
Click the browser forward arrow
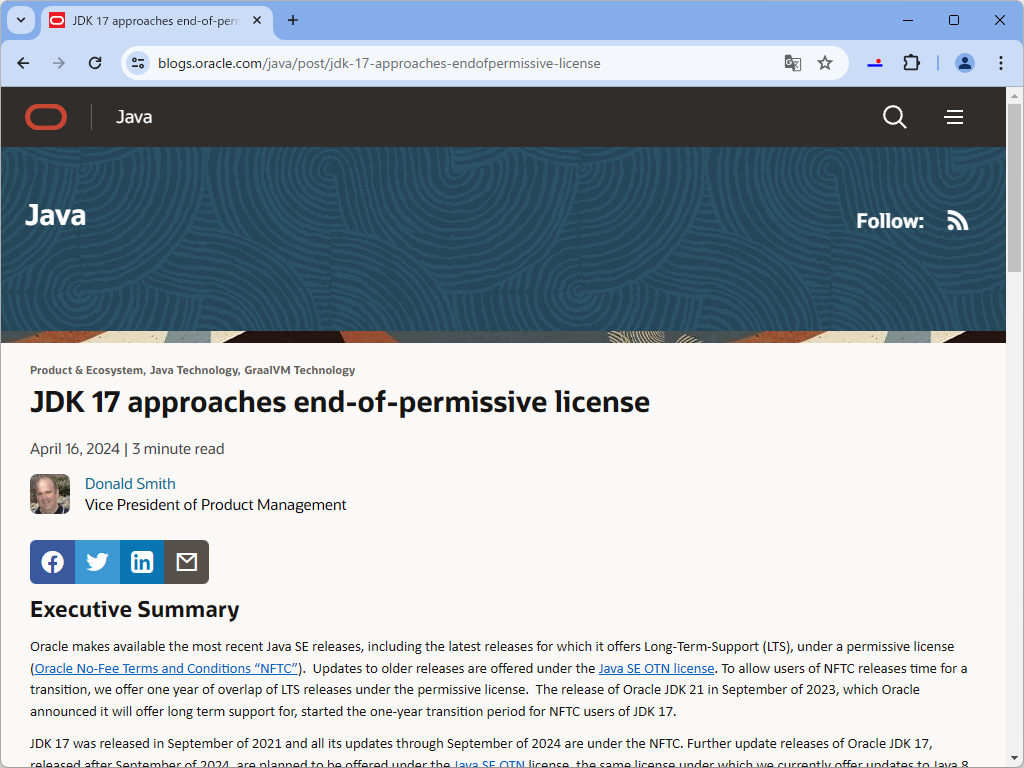(59, 63)
